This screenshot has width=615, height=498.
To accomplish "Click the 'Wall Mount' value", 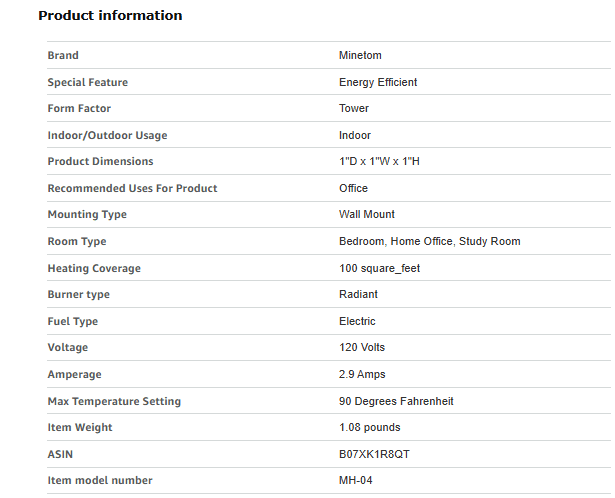I will point(367,214).
